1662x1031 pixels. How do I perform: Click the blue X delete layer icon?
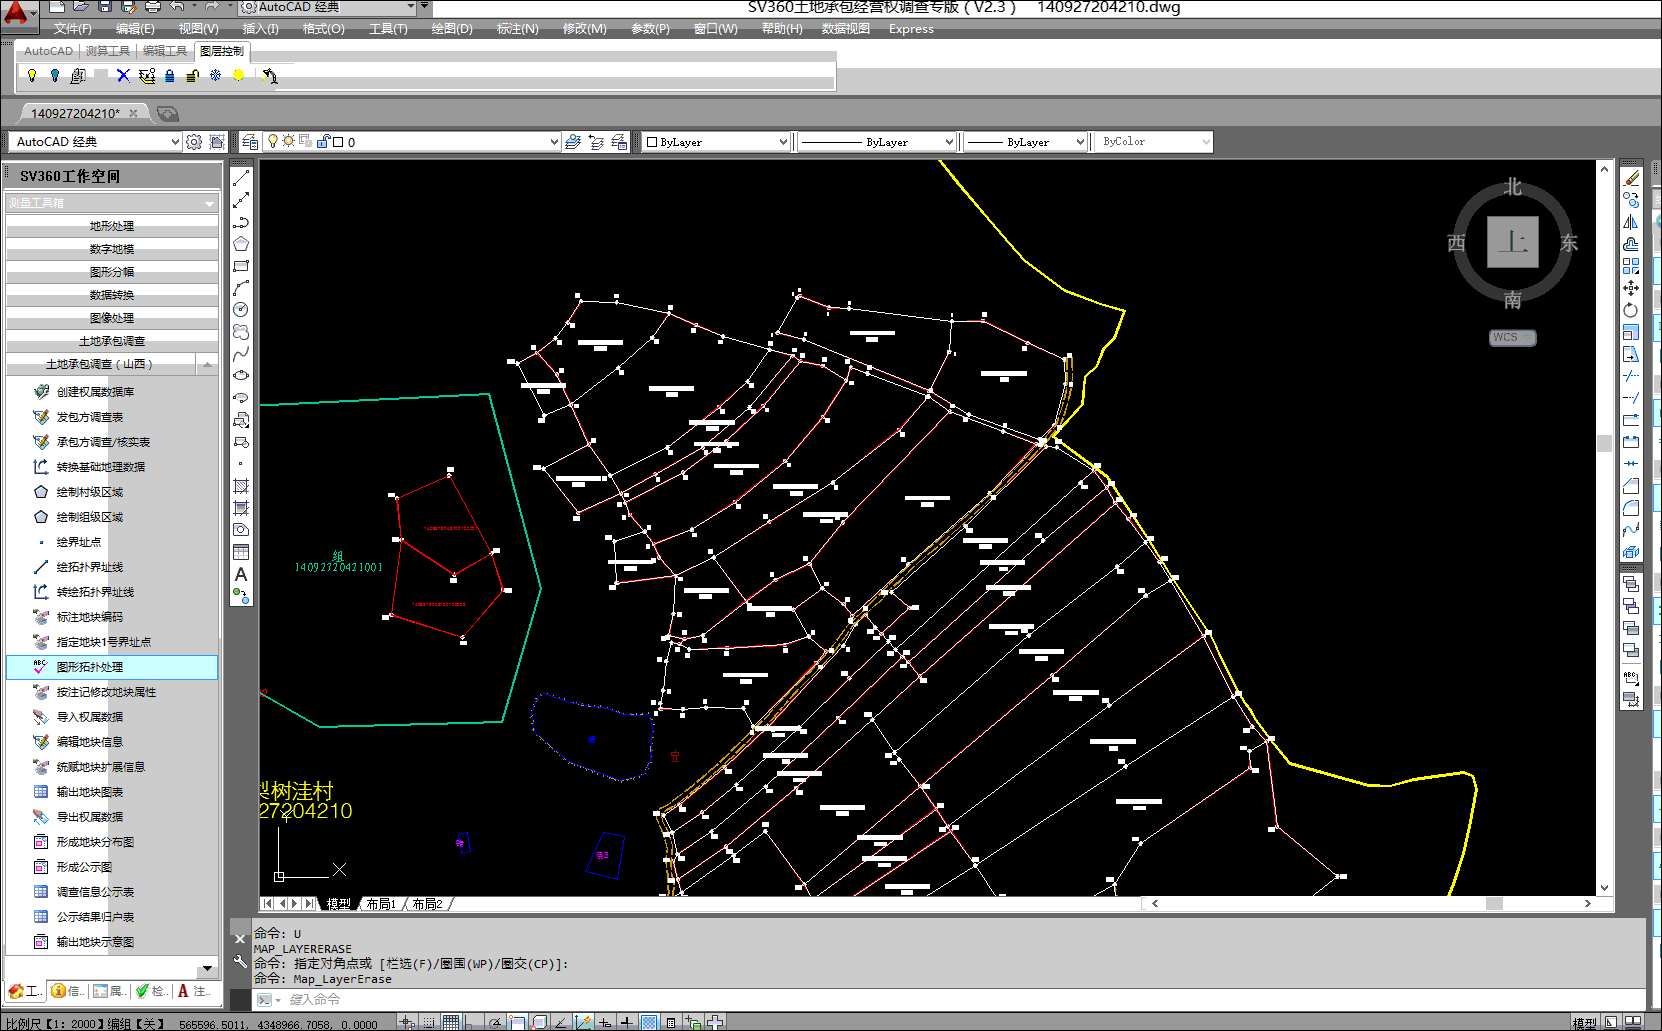[x=123, y=76]
